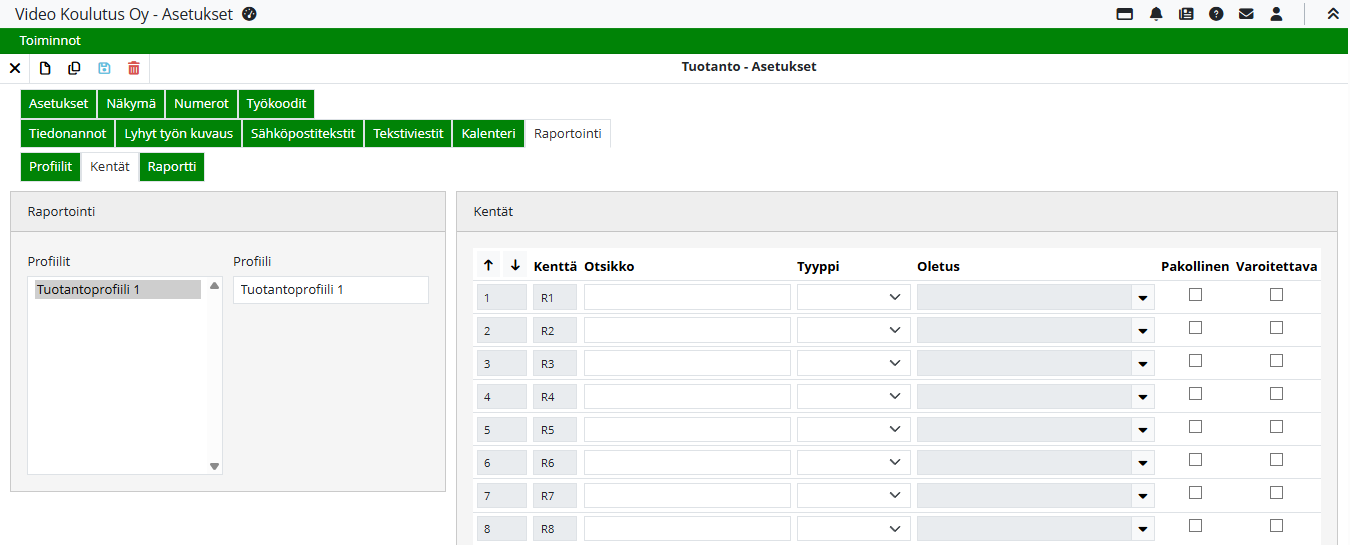Image resolution: width=1350 pixels, height=545 pixels.
Task: Click the copy/duplicate icon in toolbar
Action: click(x=74, y=68)
